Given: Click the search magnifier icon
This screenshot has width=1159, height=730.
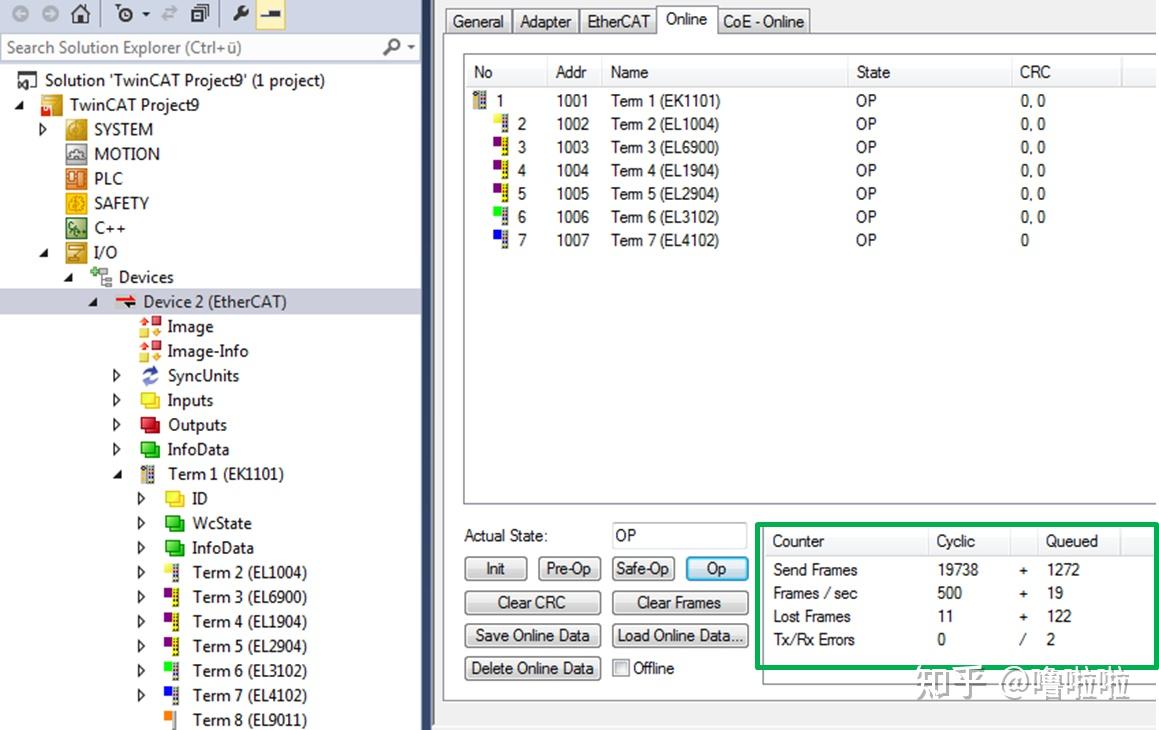Looking at the screenshot, I should (x=392, y=47).
